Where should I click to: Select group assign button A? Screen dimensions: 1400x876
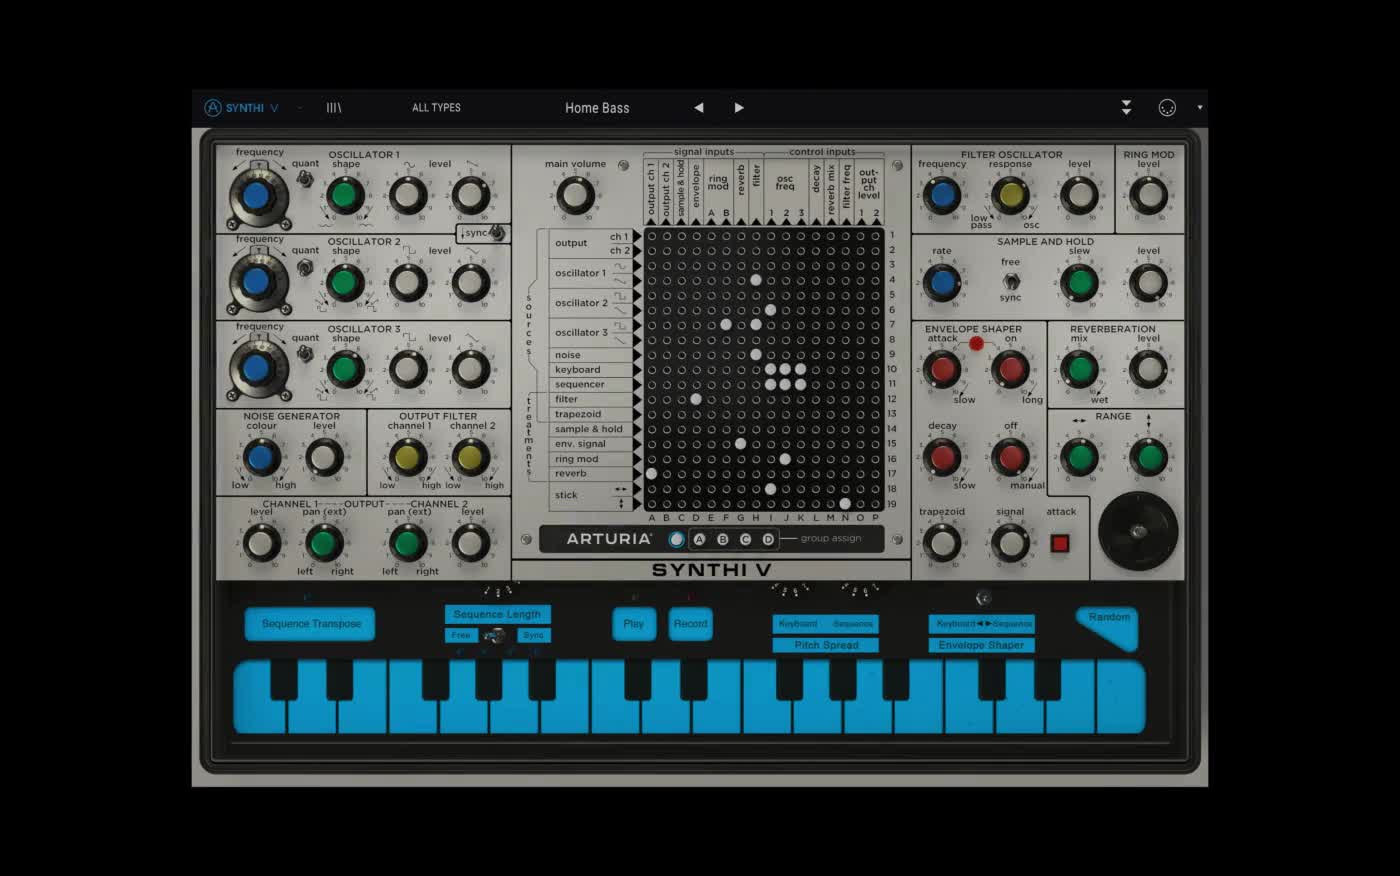pyautogui.click(x=699, y=539)
